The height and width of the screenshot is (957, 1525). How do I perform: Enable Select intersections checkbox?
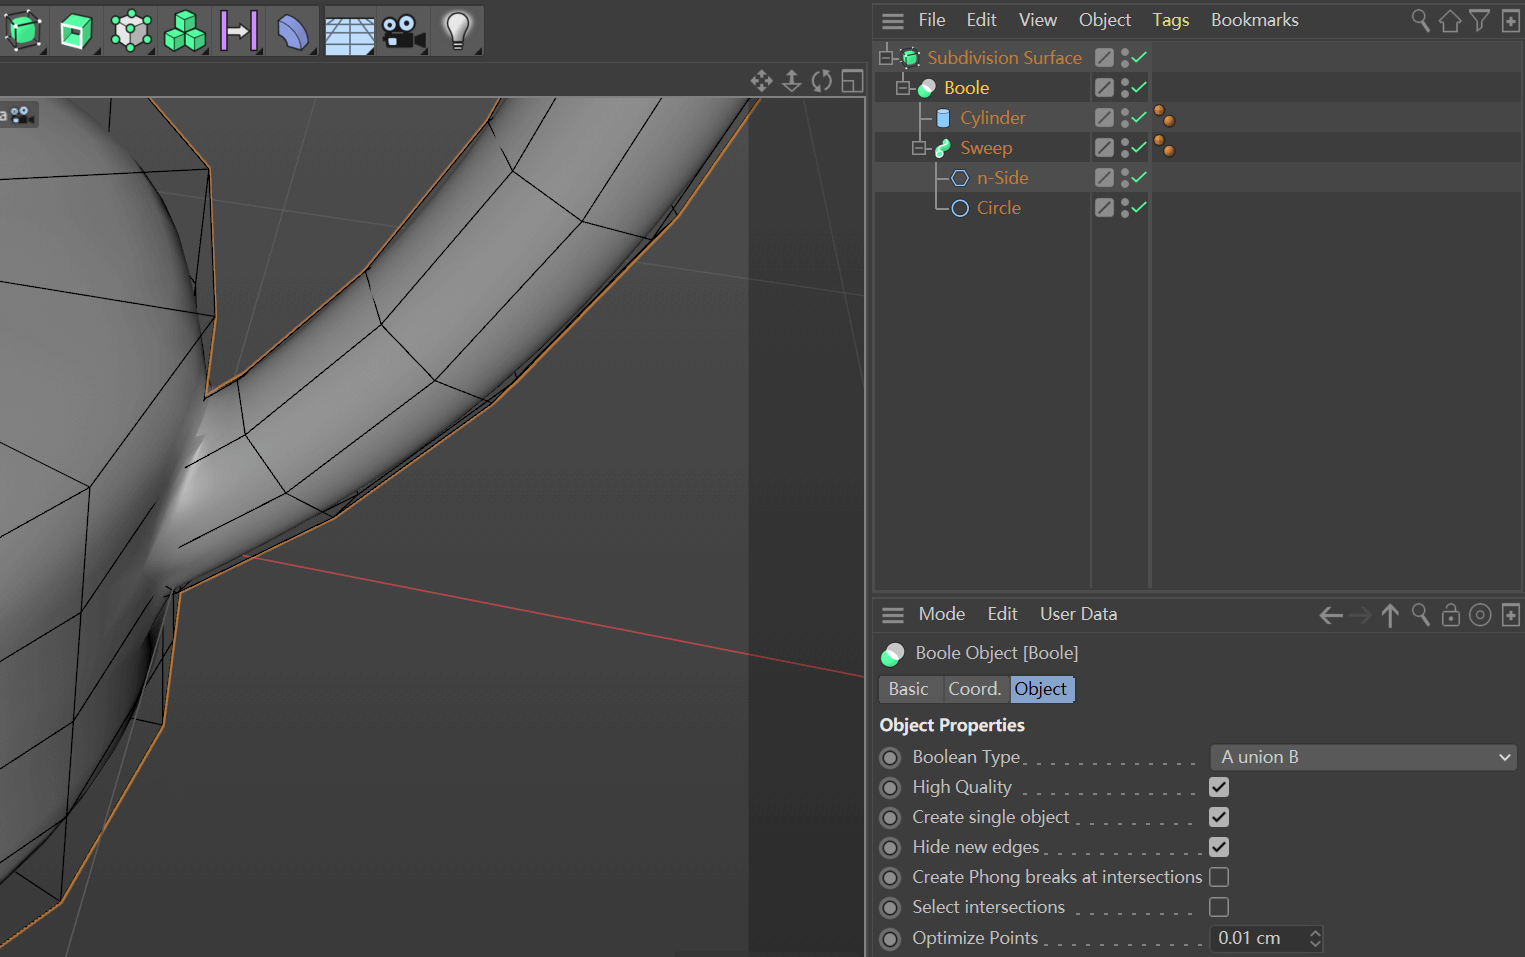1219,907
